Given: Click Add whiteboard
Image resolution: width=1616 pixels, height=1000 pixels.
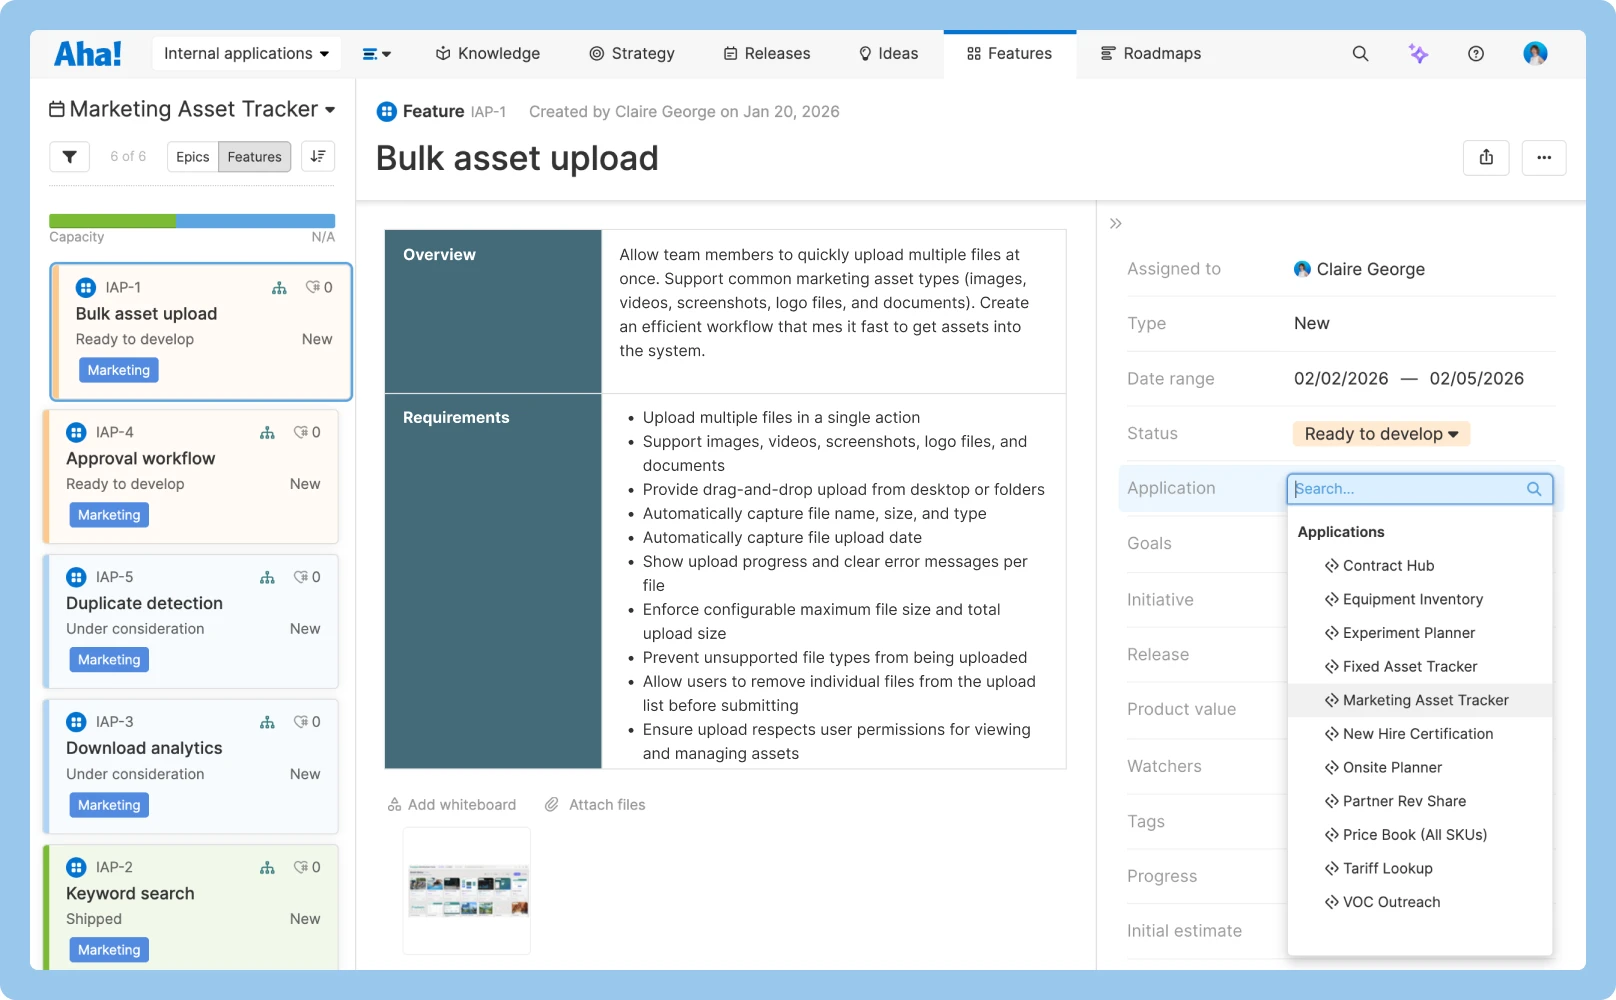Looking at the screenshot, I should pyautogui.click(x=452, y=804).
